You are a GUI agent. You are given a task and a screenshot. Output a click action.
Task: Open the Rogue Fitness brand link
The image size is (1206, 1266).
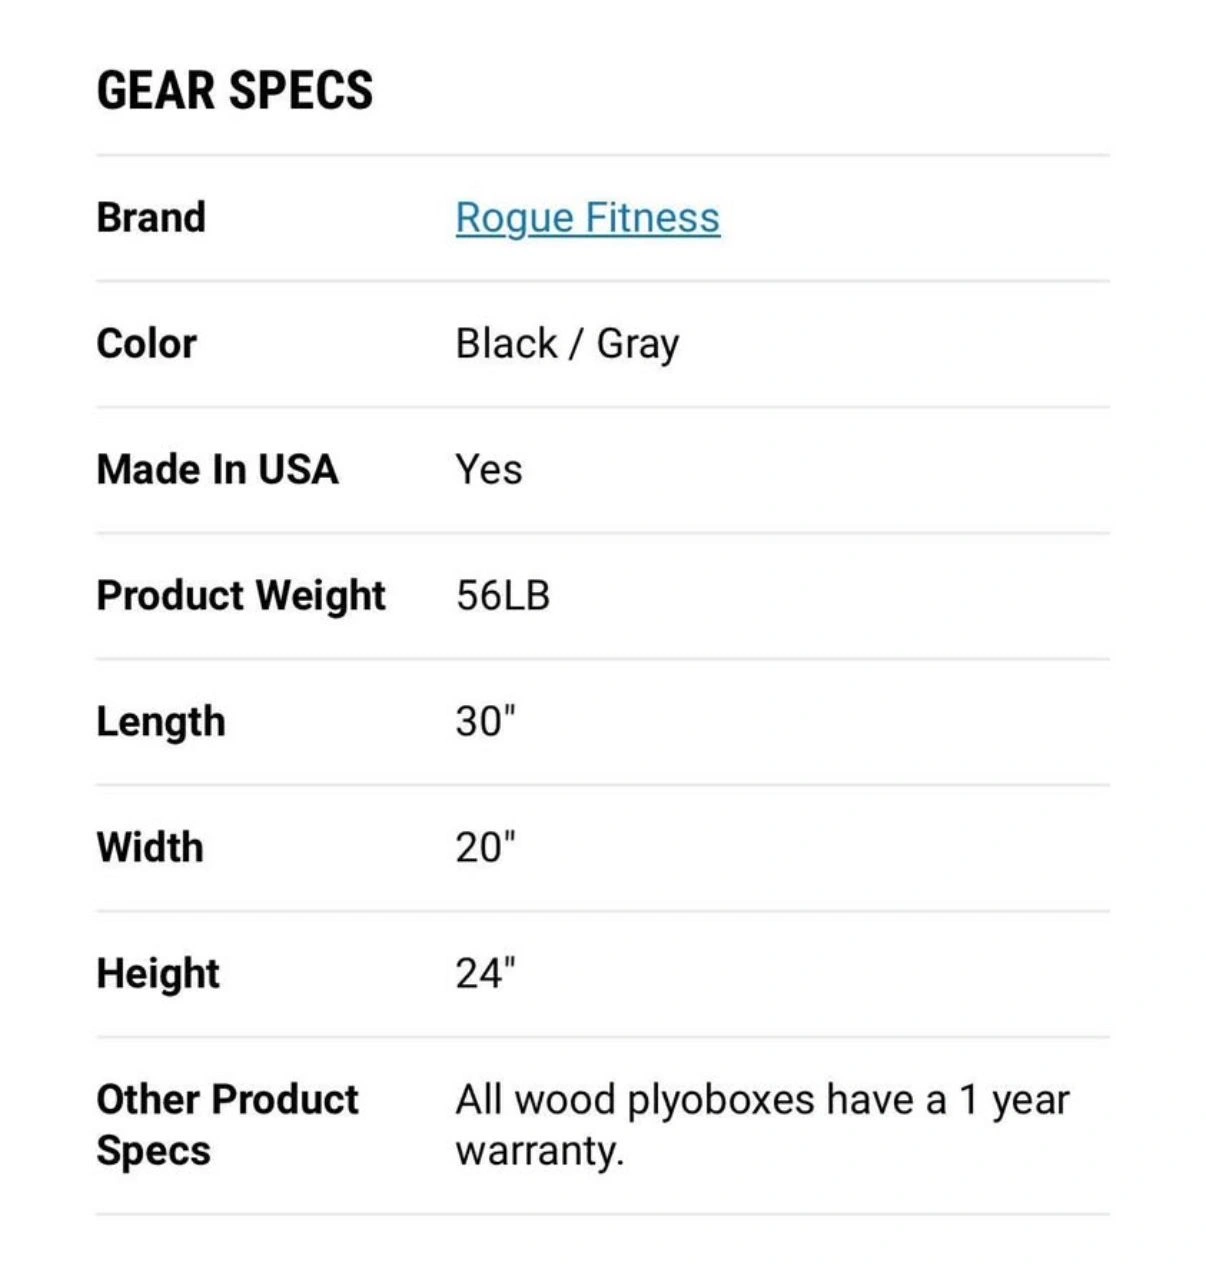pyautogui.click(x=587, y=218)
